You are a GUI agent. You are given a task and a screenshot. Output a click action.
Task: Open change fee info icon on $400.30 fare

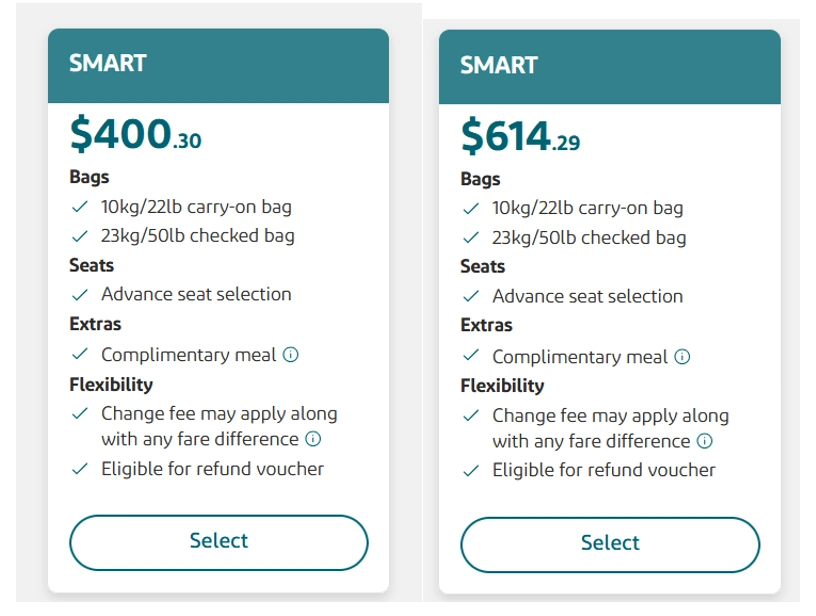313,439
